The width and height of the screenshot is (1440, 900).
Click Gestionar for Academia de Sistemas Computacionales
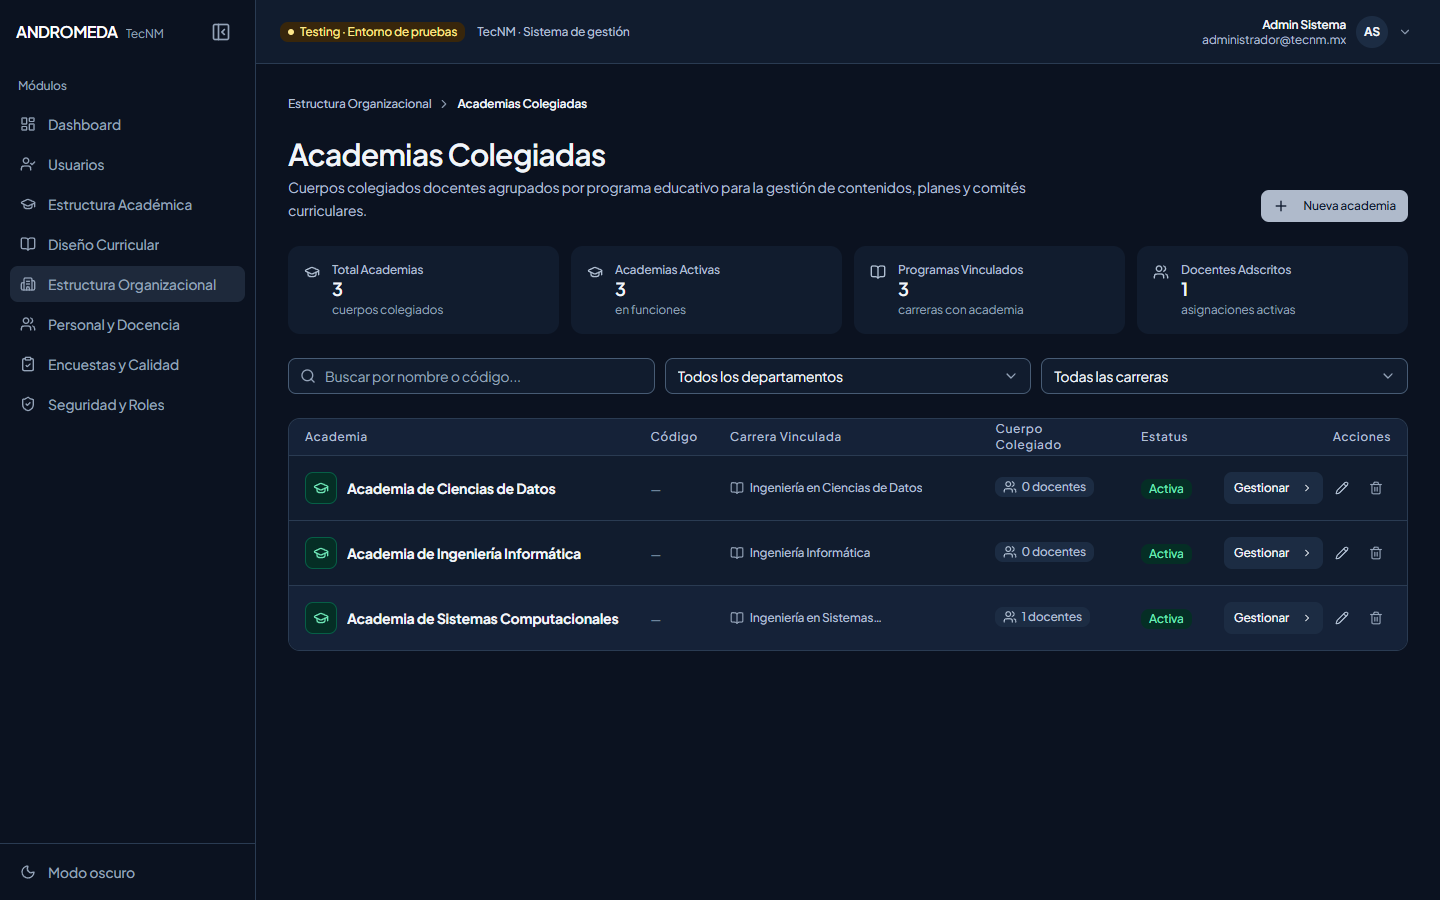pyautogui.click(x=1273, y=618)
